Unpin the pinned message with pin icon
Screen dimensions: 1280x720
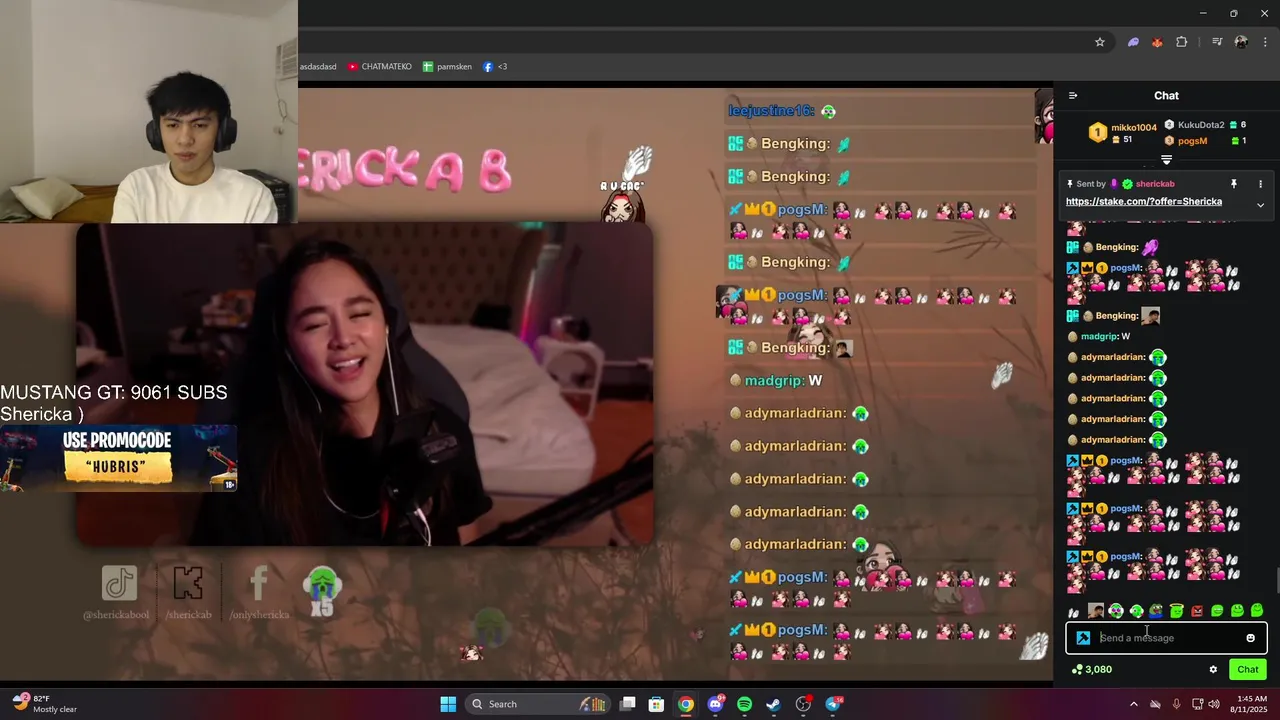[1233, 184]
